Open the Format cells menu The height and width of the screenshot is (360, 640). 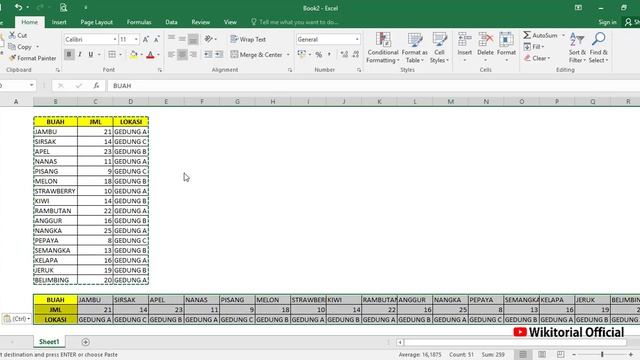pyautogui.click(x=506, y=47)
